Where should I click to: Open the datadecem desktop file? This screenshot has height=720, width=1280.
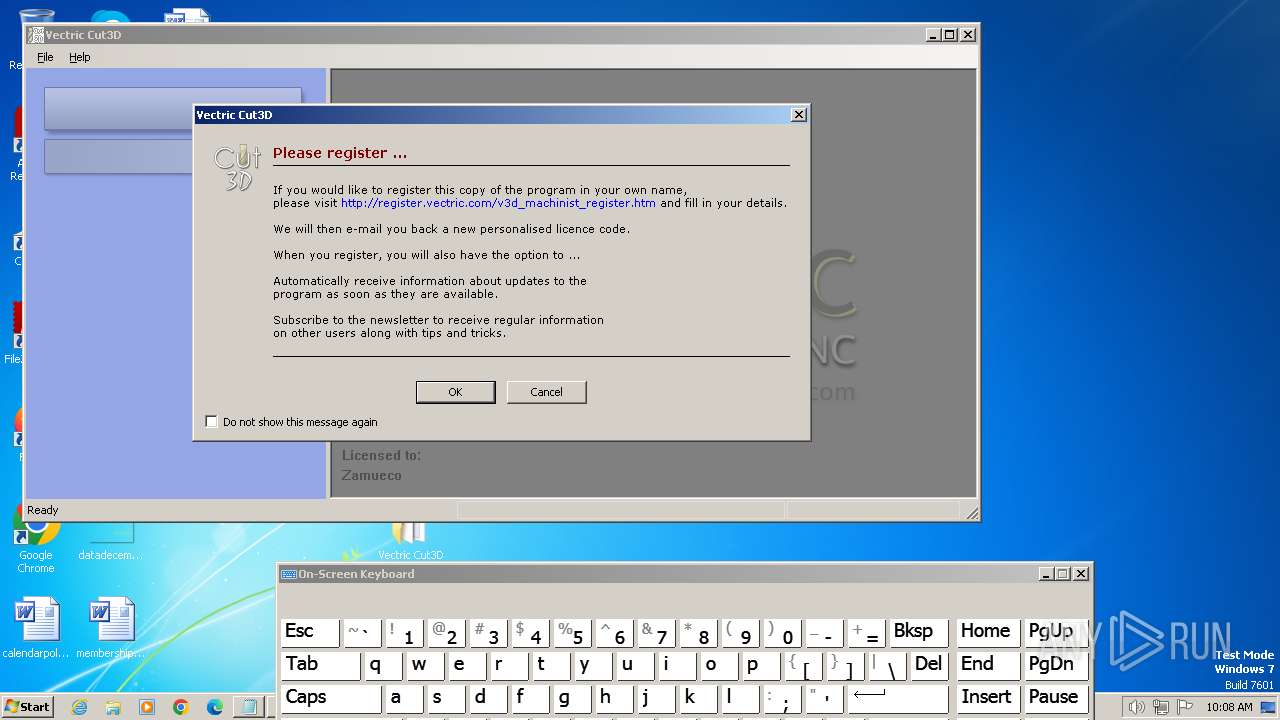pos(110,541)
